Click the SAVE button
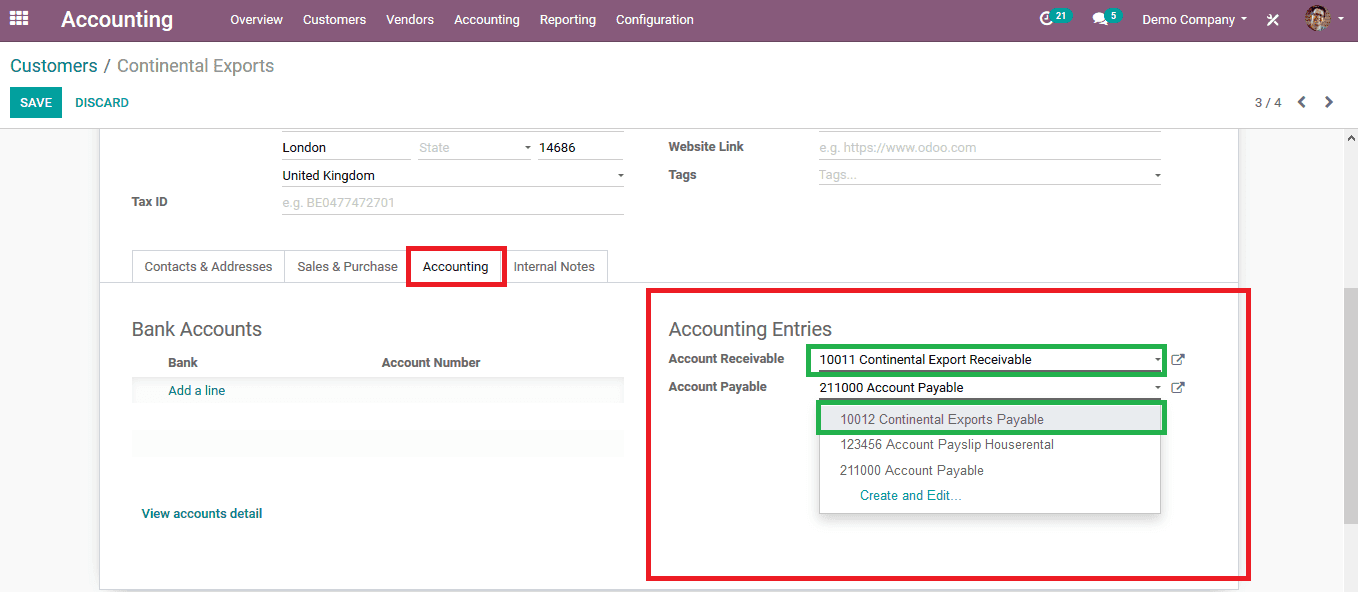This screenshot has width=1359, height=597. point(36,103)
